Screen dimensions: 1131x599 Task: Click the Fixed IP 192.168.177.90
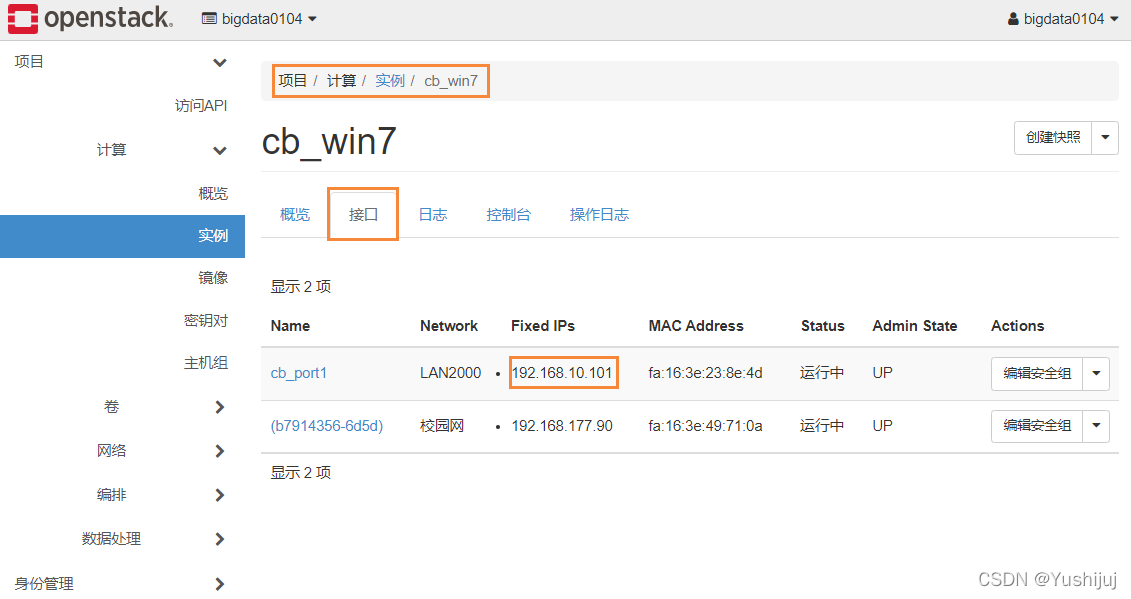(x=562, y=426)
